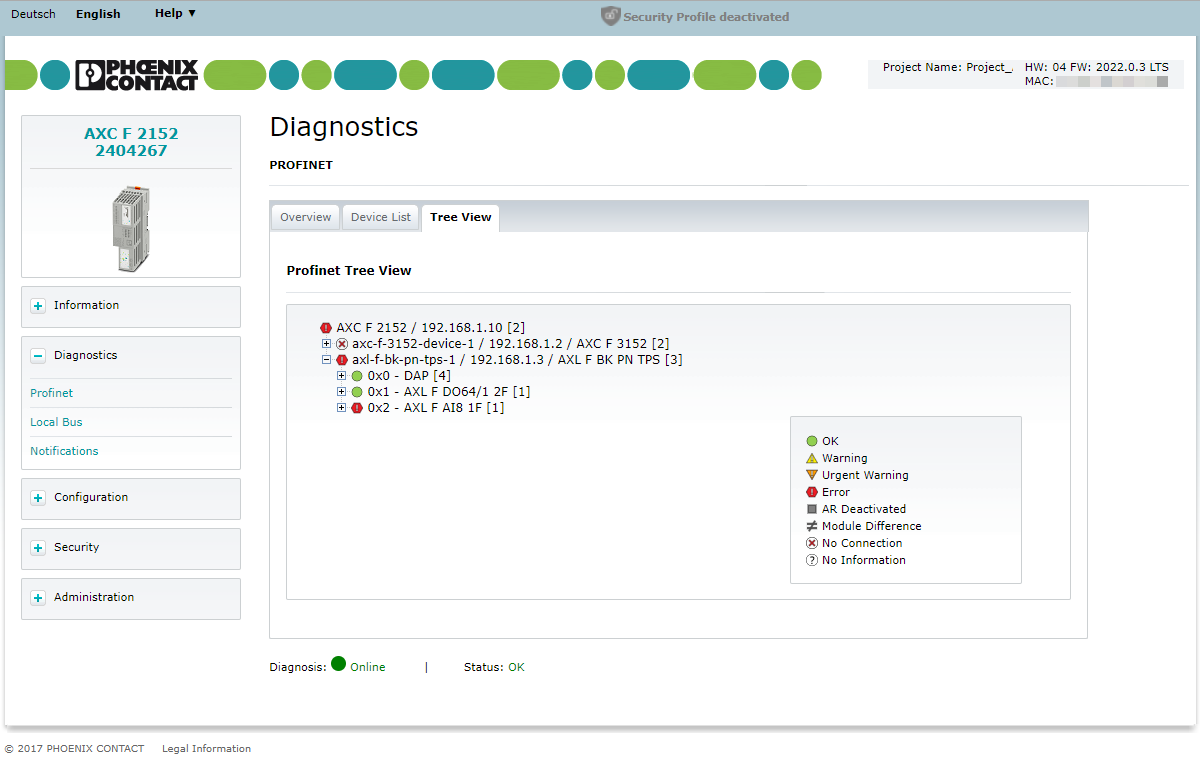Click the Security Profile shield icon
1200x760 pixels.
[x=610, y=16]
